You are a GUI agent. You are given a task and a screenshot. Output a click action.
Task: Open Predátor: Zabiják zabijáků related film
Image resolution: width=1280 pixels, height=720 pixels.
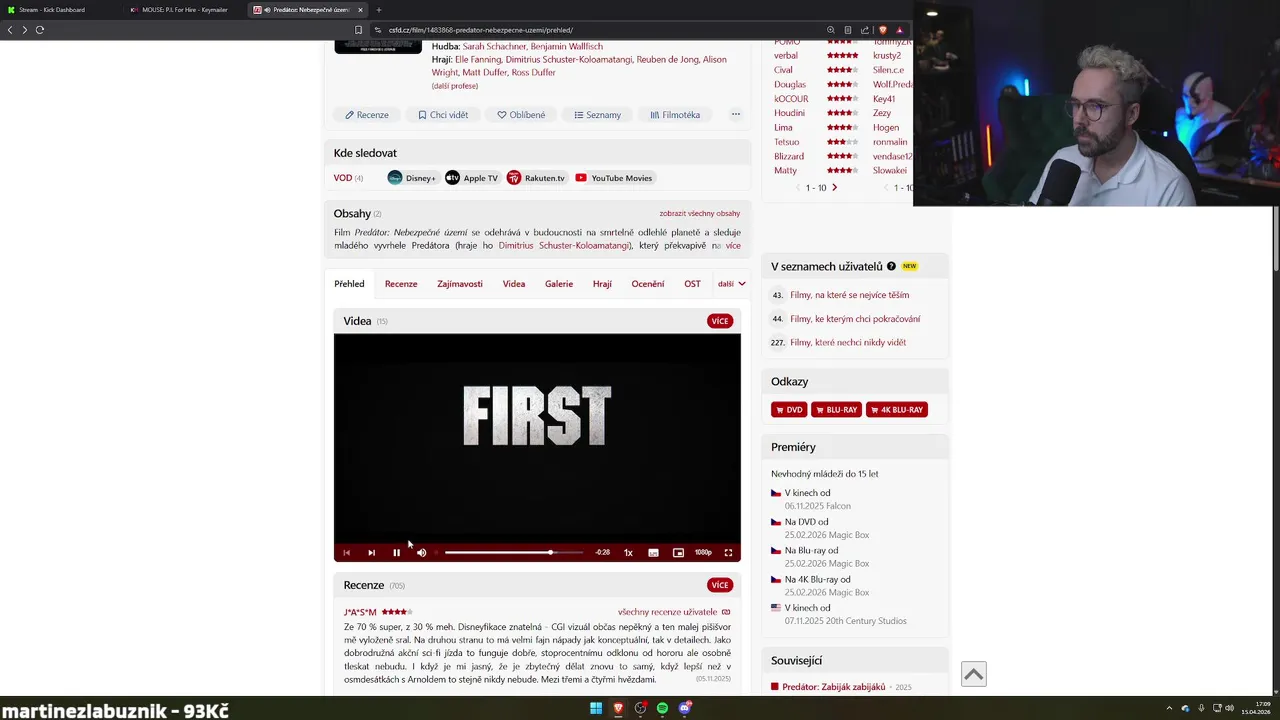coord(833,687)
